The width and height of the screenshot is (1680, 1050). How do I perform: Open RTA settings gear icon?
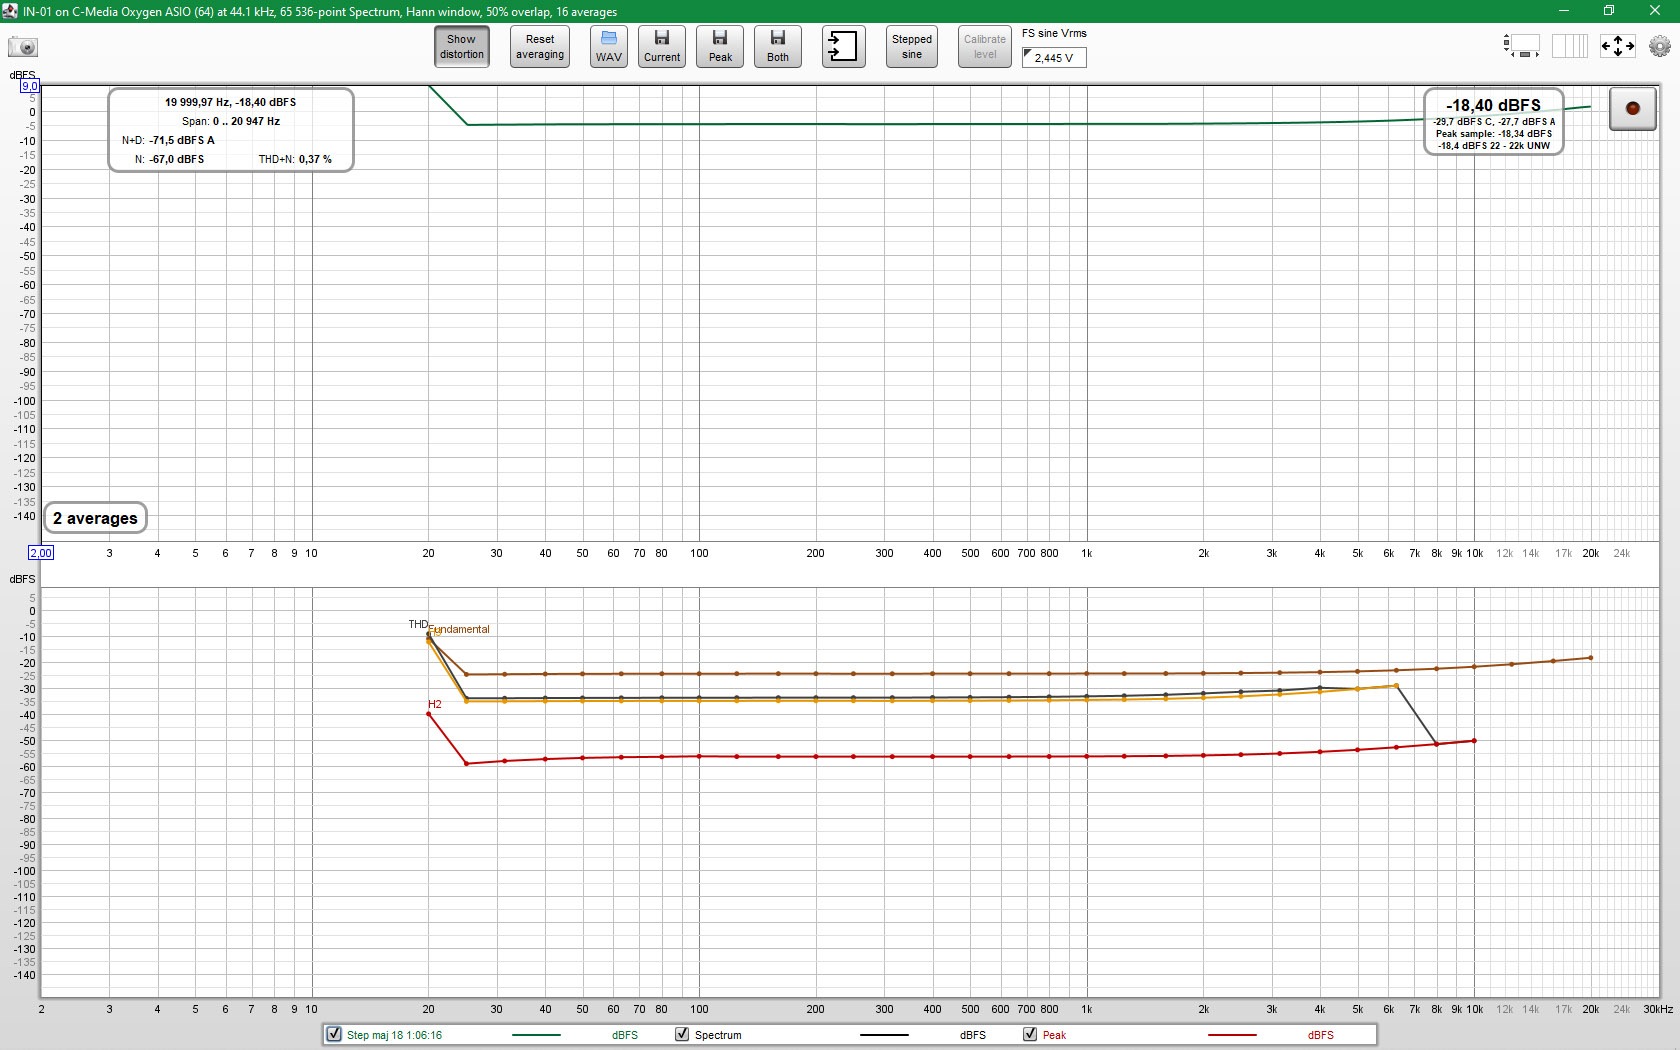[x=1660, y=46]
